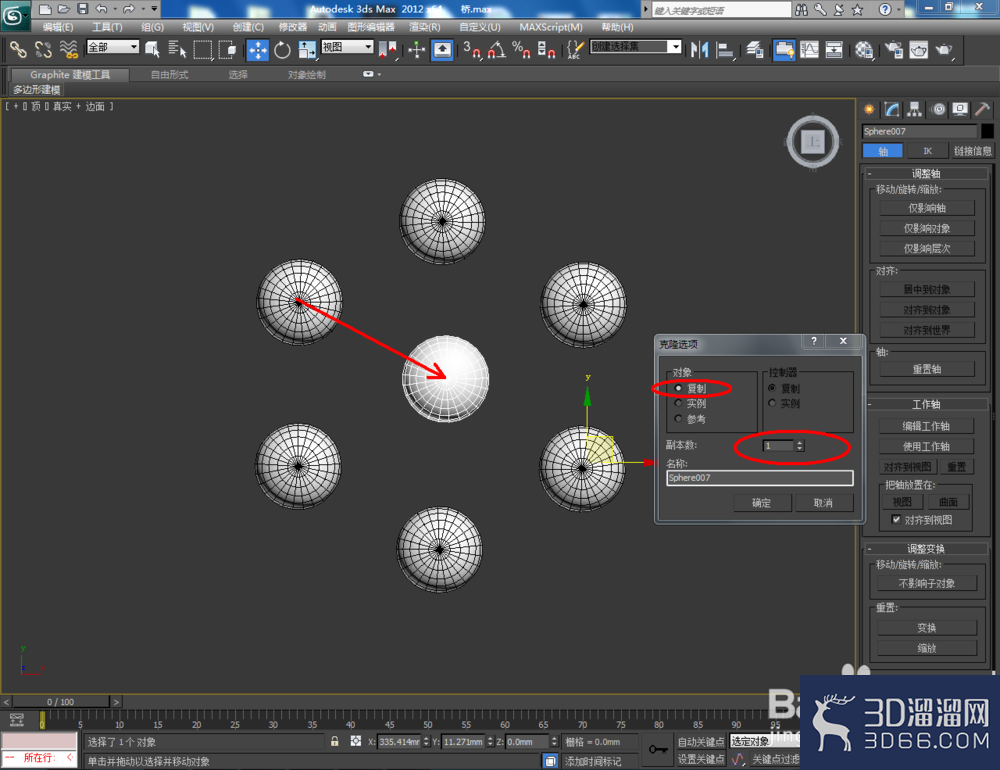Open the Tools menu
Viewport: 1000px width, 770px height.
pyautogui.click(x=107, y=27)
